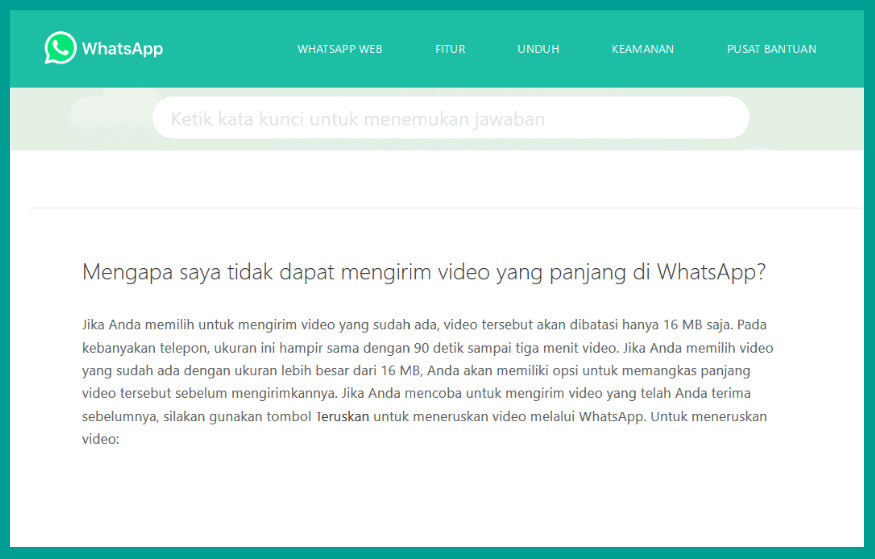Click the article heading about long videos

click(x=424, y=272)
